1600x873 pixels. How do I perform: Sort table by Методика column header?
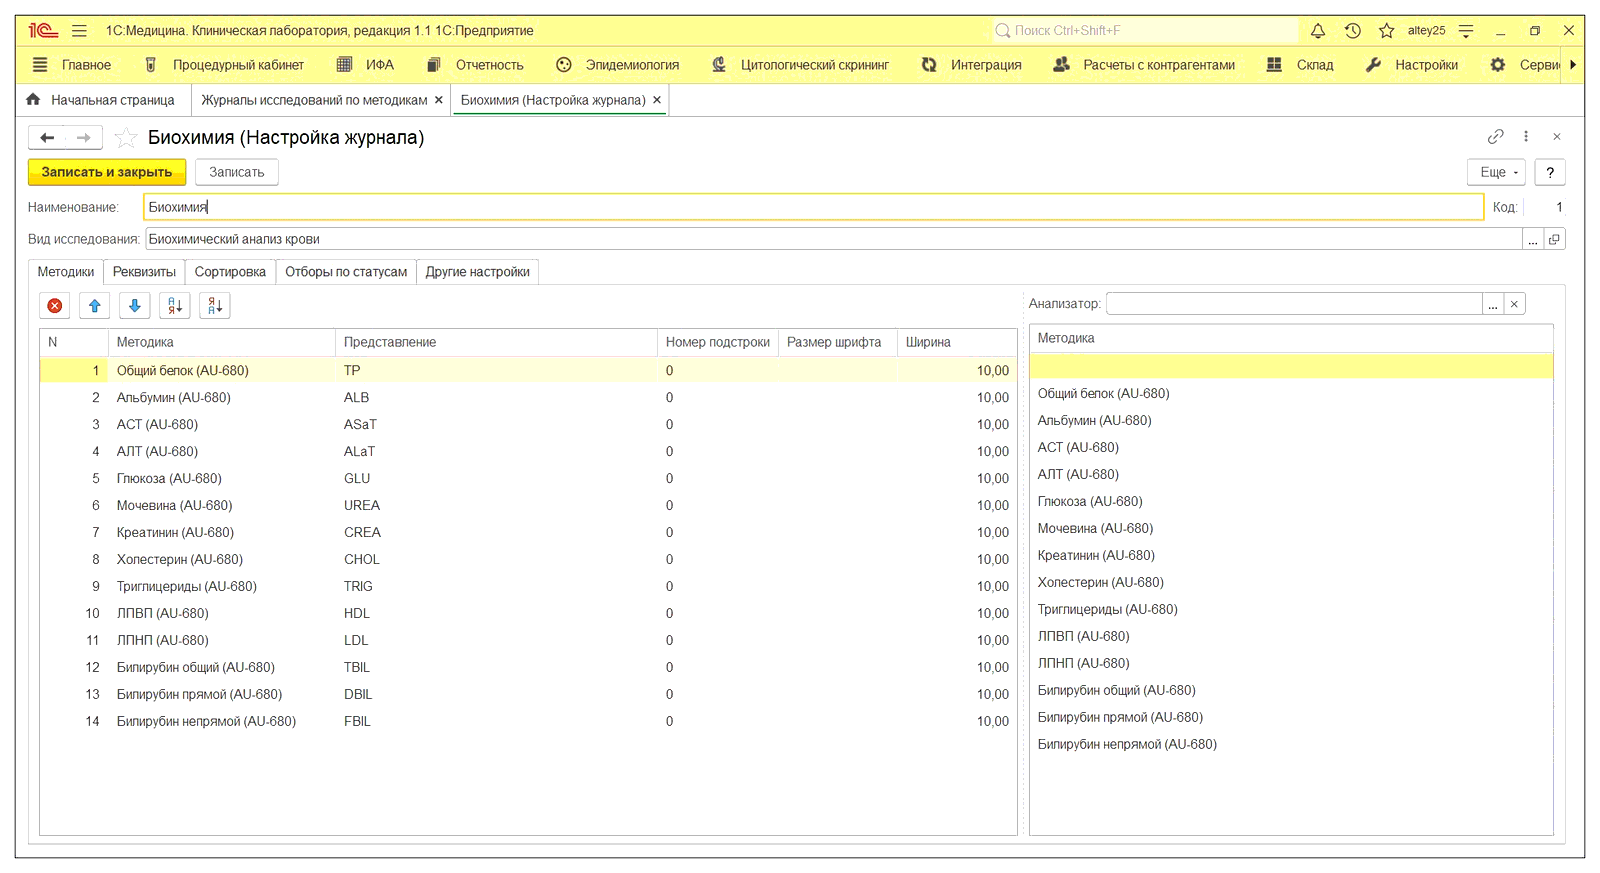(221, 342)
